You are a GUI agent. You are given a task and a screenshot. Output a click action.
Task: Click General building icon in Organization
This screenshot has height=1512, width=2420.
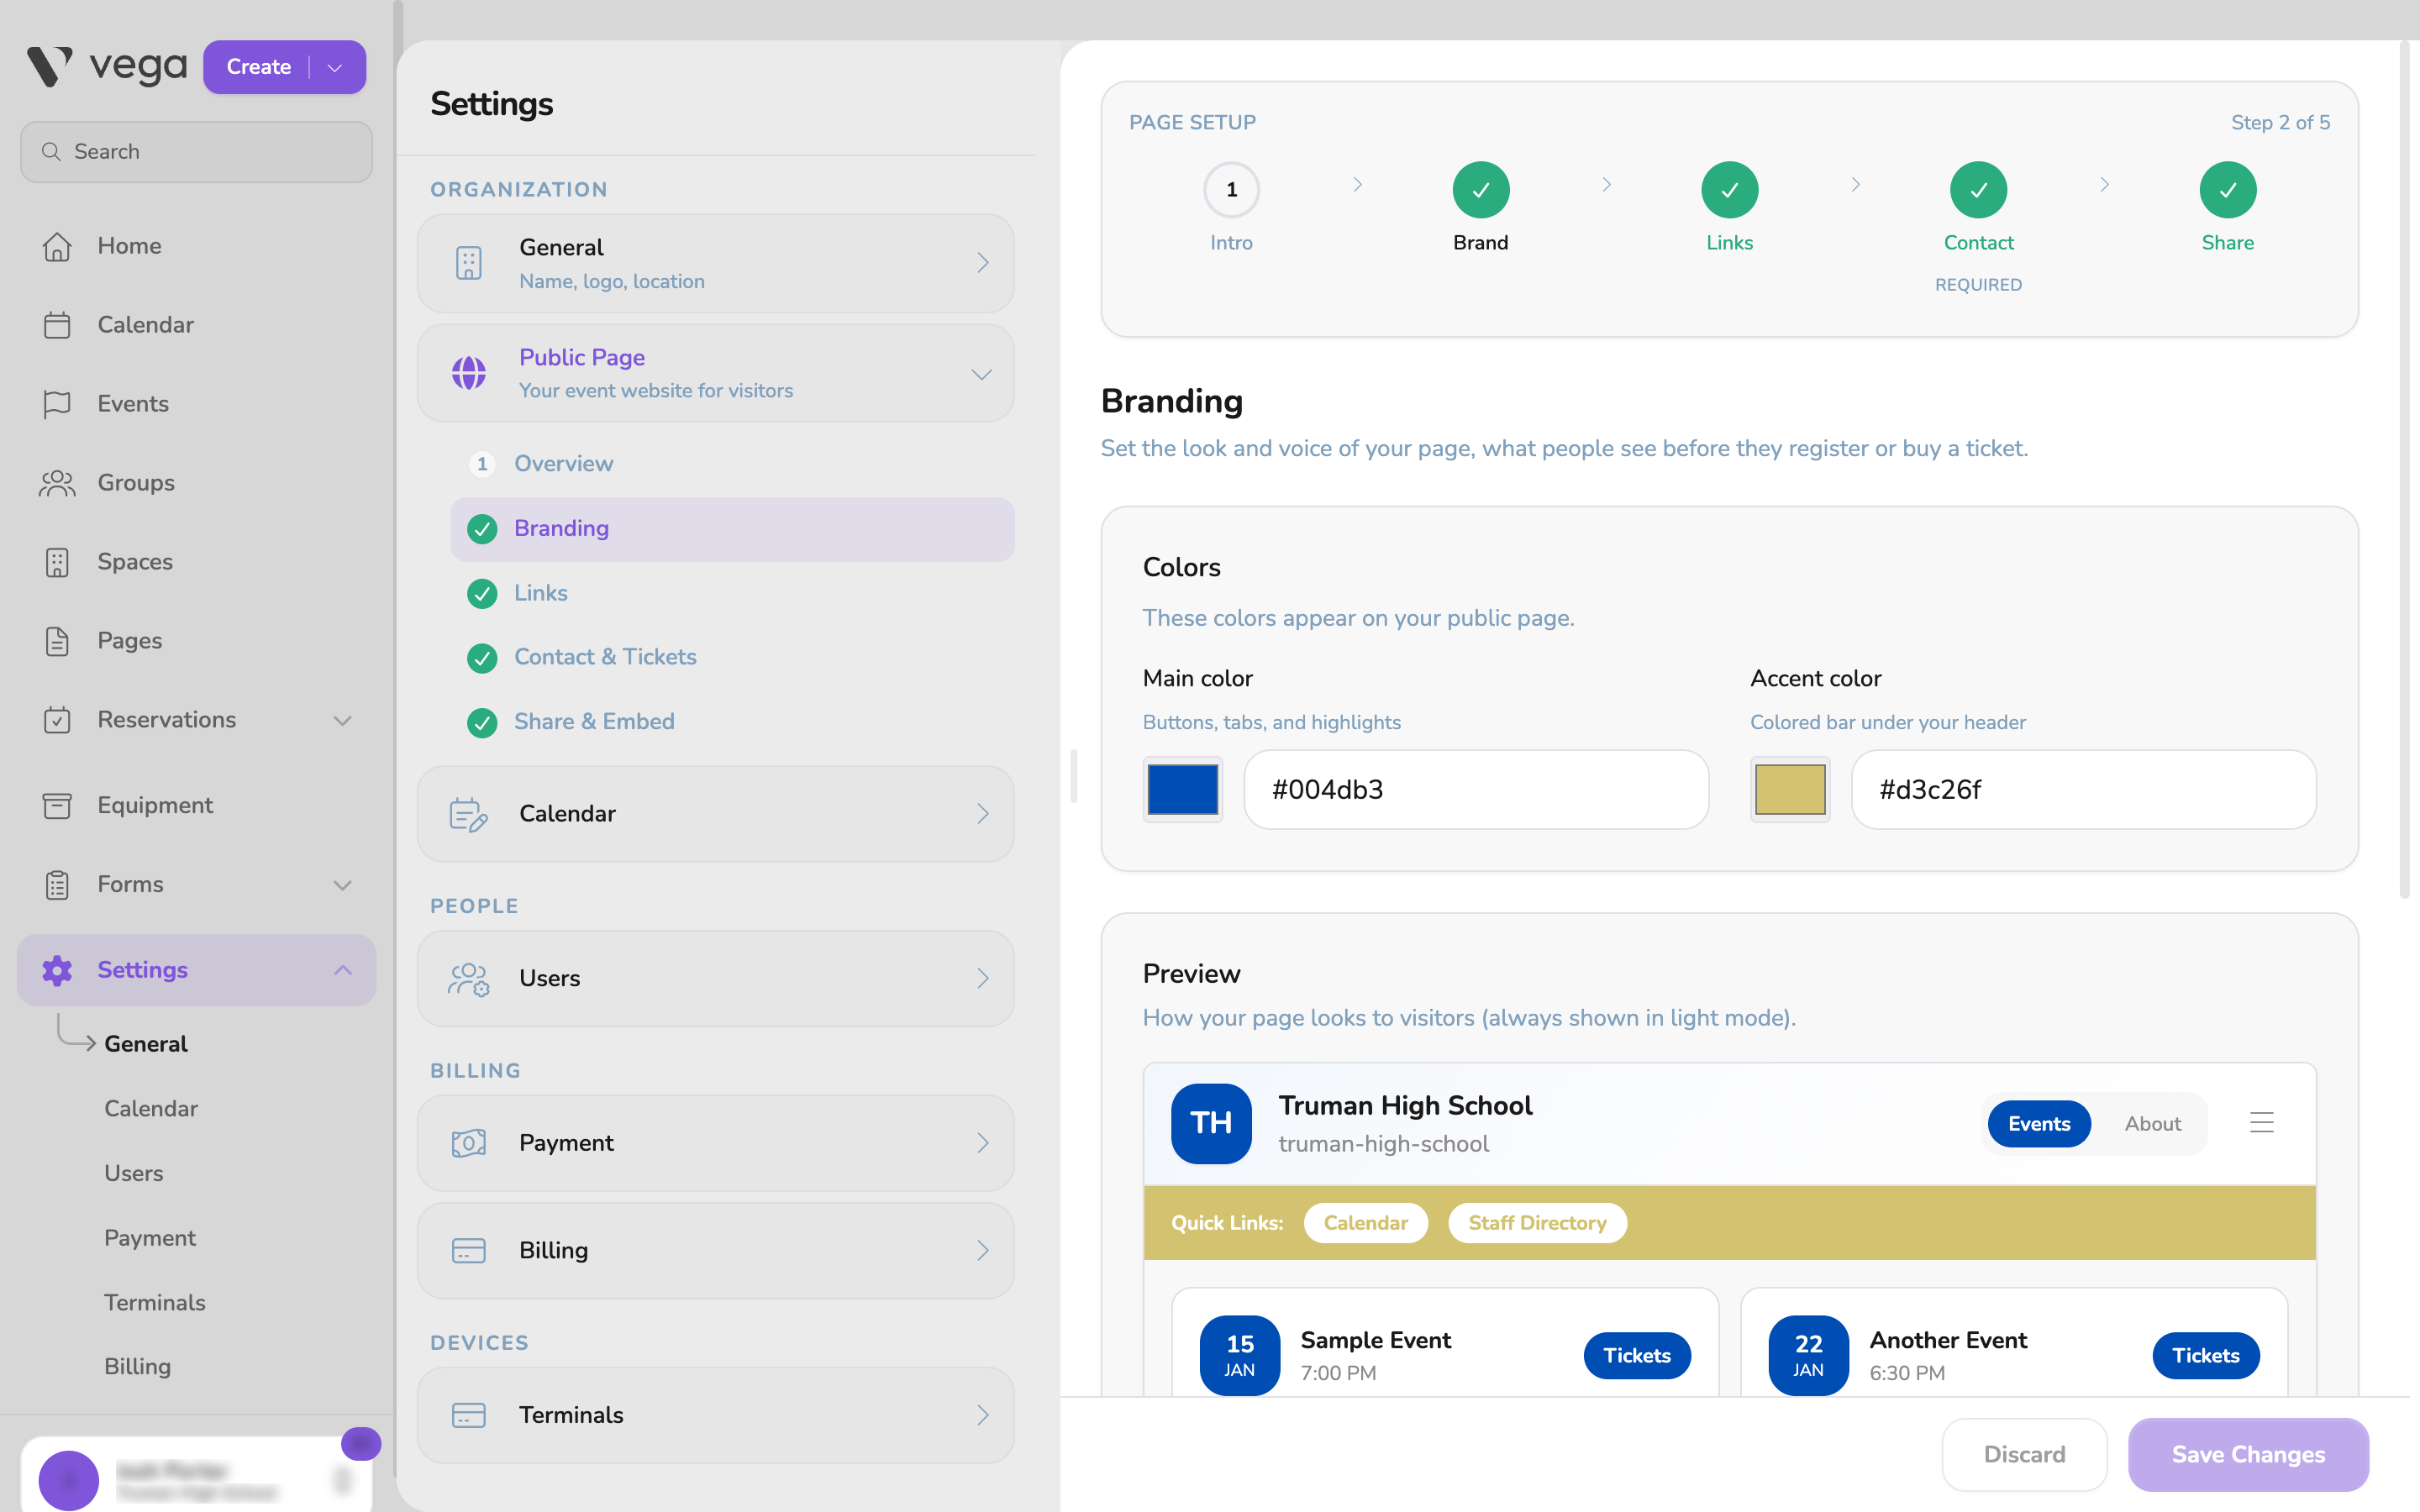click(x=468, y=263)
